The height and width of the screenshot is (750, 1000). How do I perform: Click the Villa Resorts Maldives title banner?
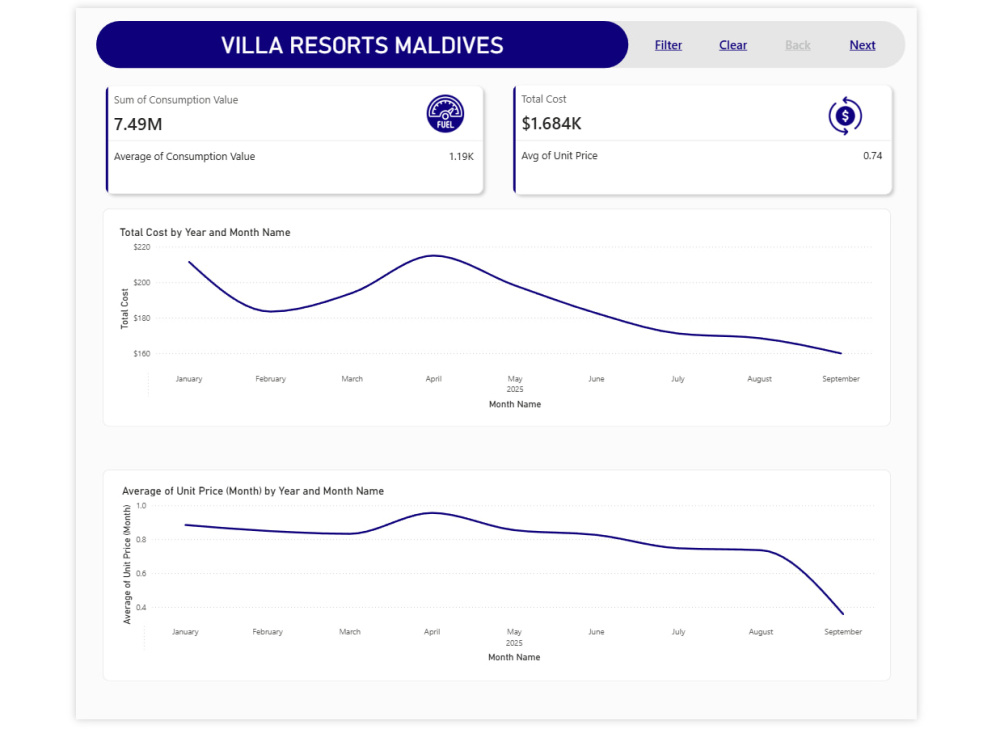tap(362, 45)
